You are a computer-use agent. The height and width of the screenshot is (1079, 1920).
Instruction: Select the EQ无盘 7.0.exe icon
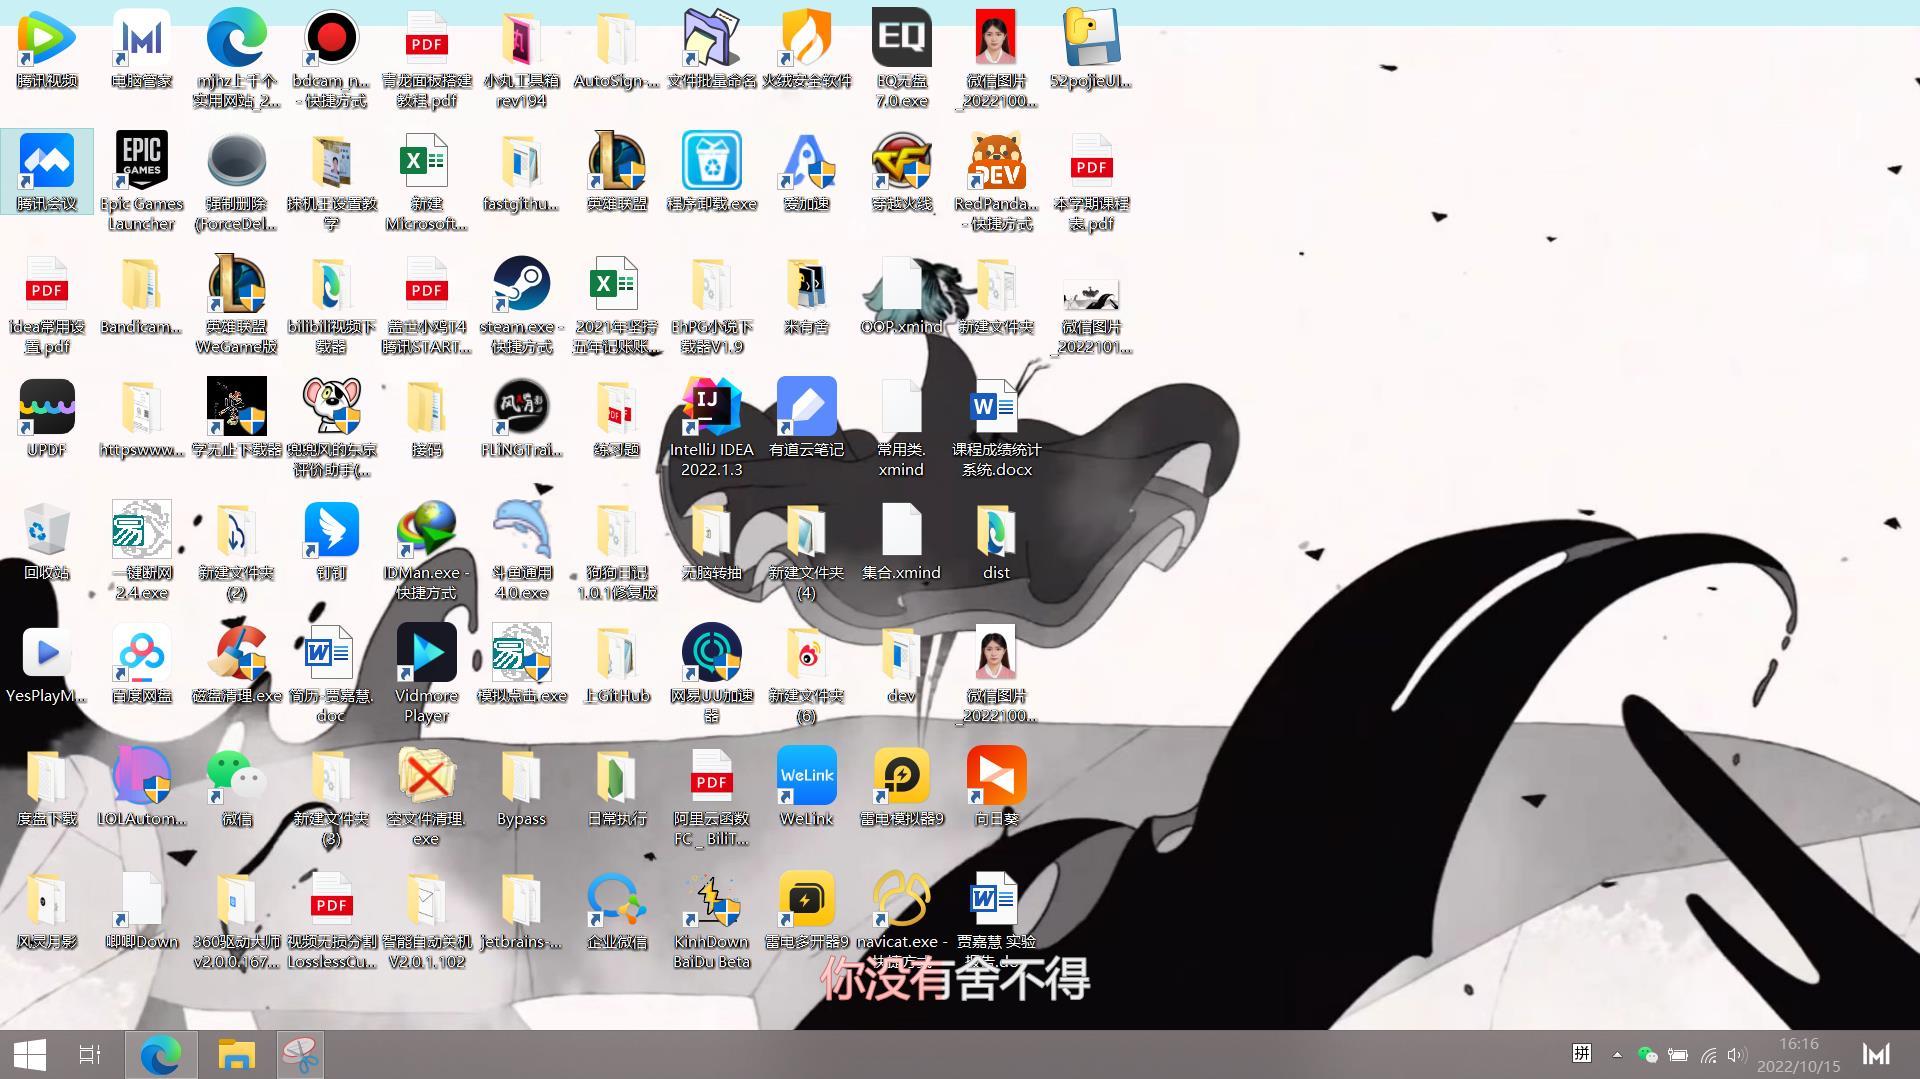[x=901, y=58]
